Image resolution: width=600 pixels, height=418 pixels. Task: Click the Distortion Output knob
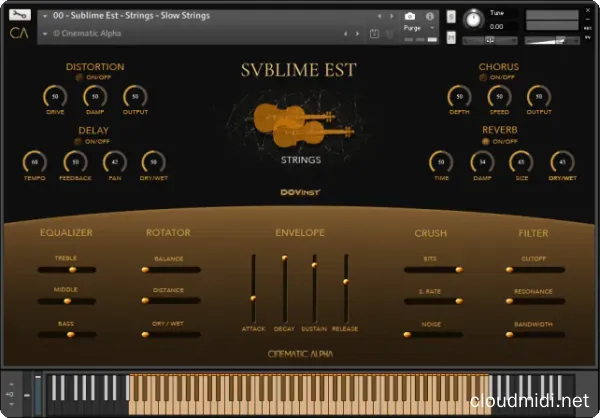(x=135, y=96)
